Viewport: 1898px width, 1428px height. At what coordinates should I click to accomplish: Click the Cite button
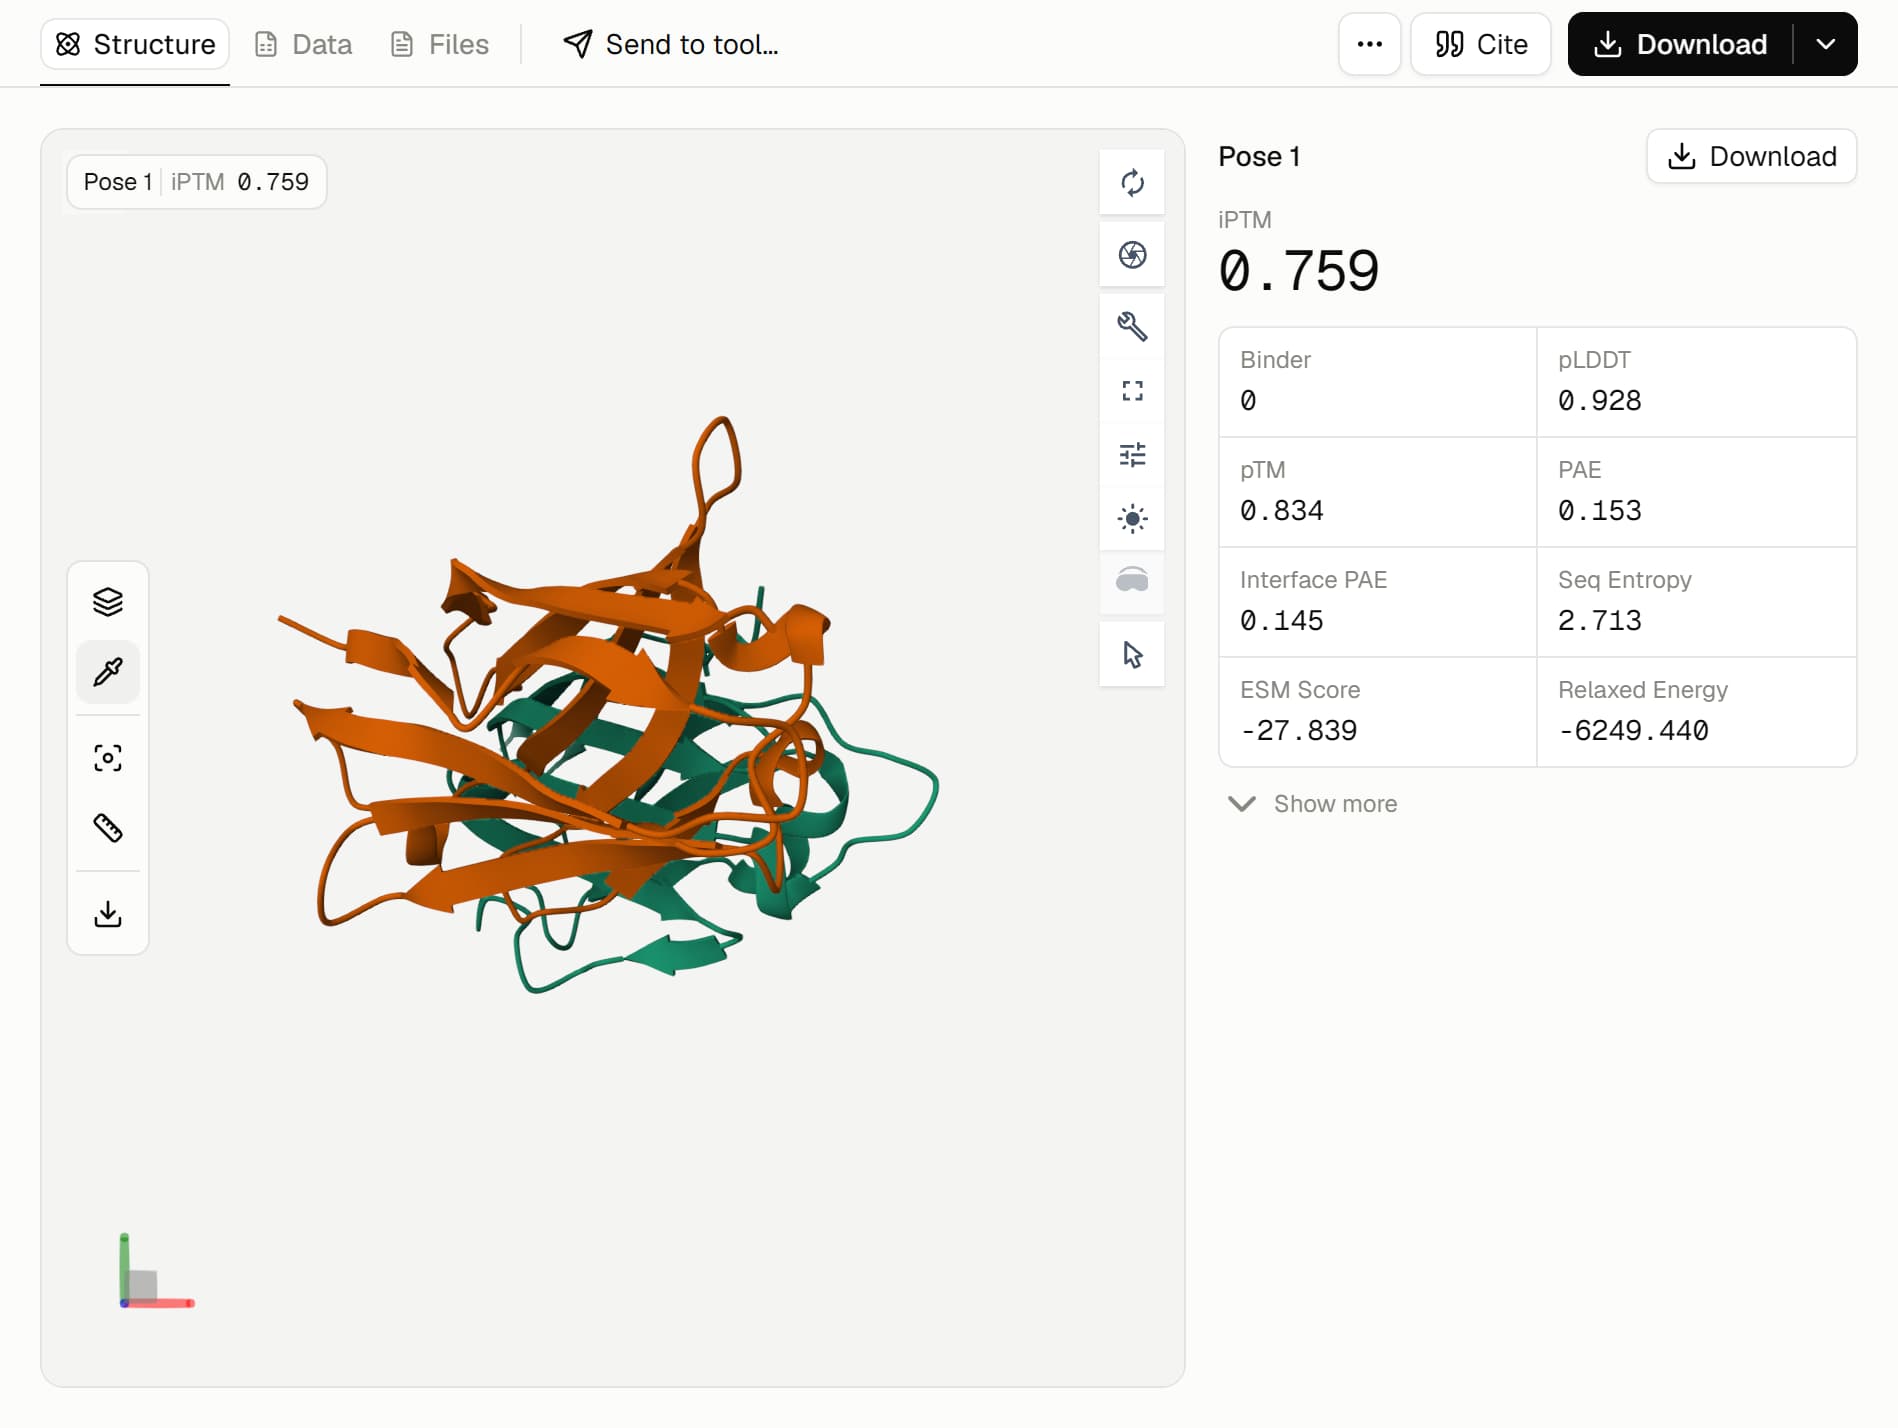coord(1480,44)
